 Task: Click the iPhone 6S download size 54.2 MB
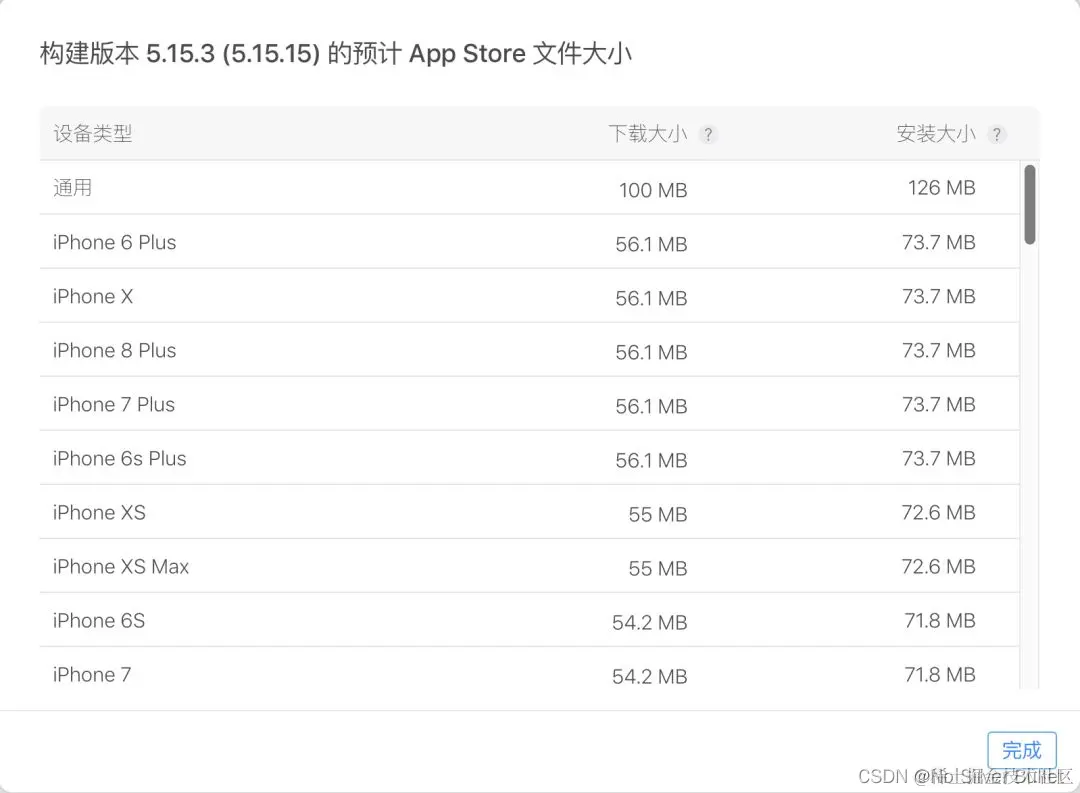pyautogui.click(x=650, y=623)
